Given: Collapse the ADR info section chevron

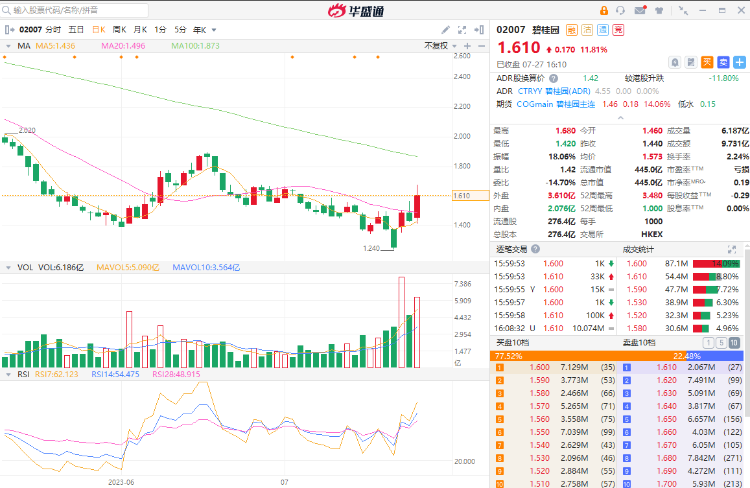Looking at the screenshot, I should pos(620,118).
